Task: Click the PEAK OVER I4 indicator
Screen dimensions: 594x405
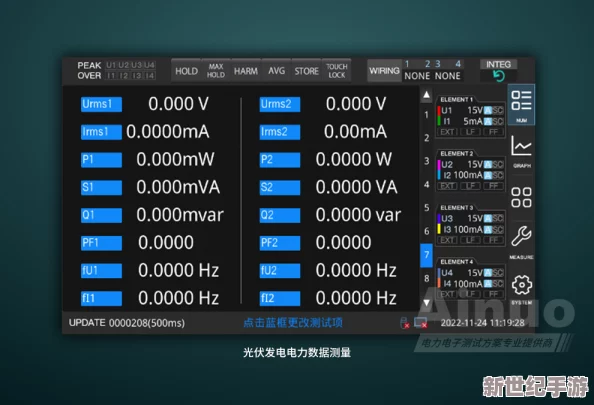Action: [150, 76]
